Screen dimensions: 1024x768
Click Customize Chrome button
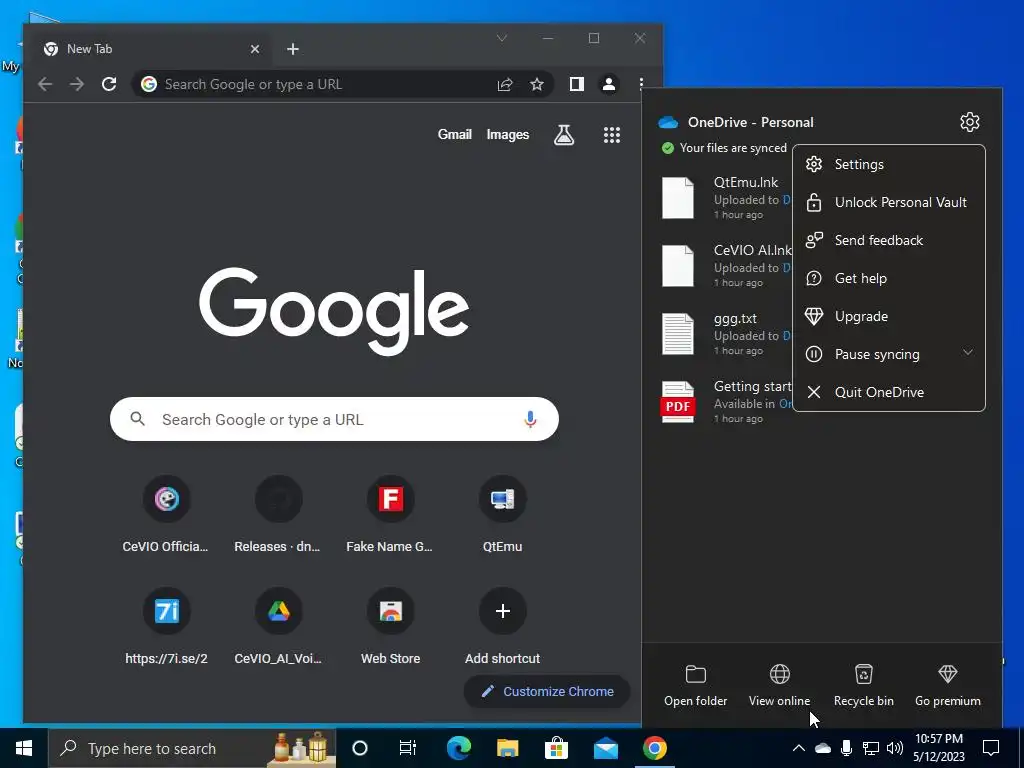click(547, 692)
